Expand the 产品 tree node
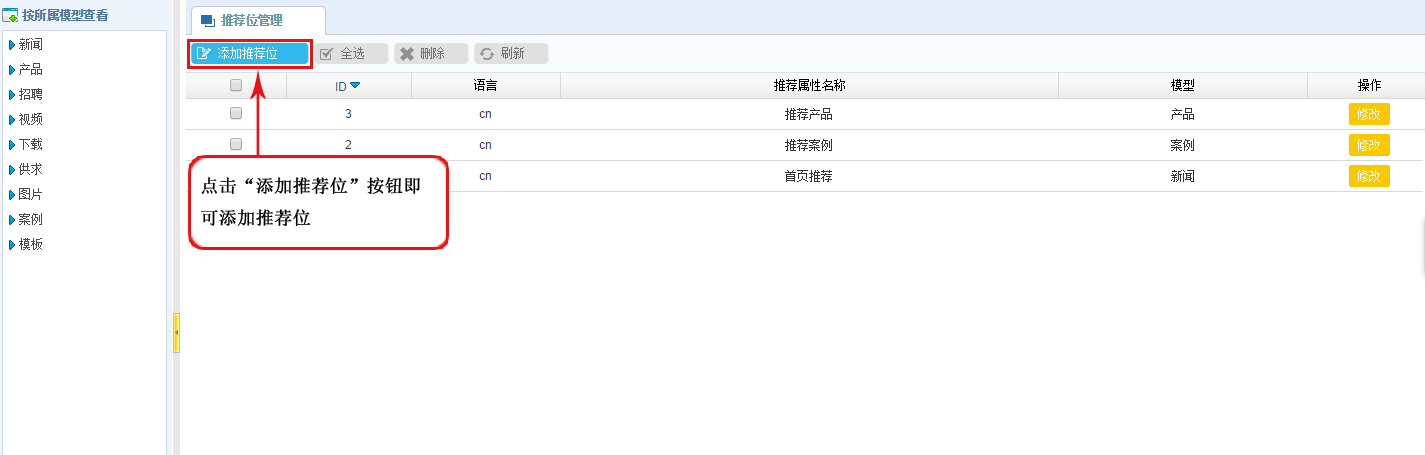1425x455 pixels. click(x=11, y=69)
